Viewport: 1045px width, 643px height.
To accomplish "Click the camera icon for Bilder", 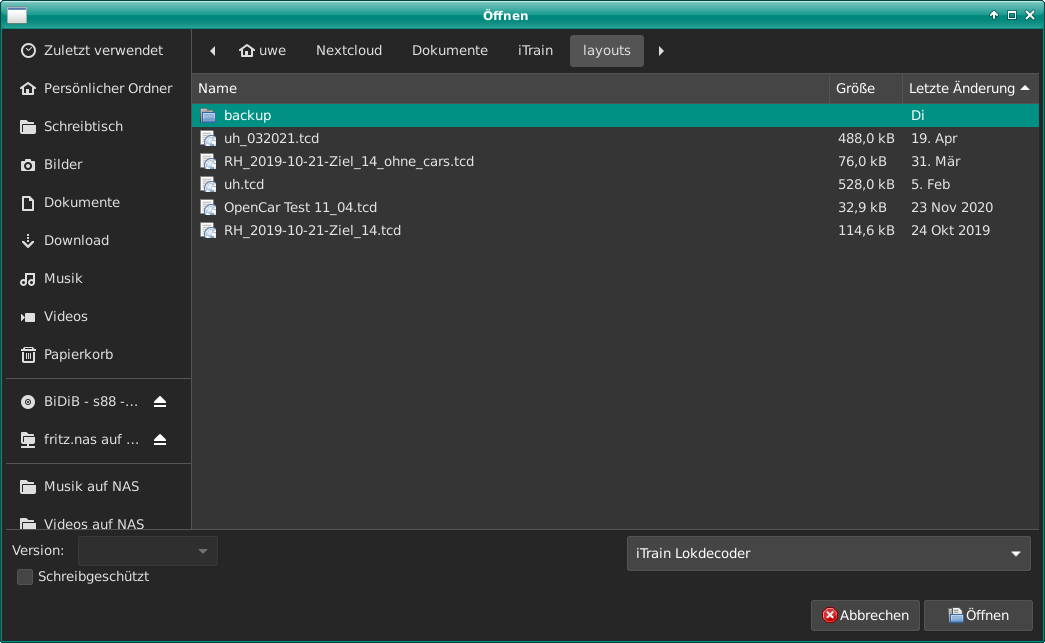I will tap(28, 165).
